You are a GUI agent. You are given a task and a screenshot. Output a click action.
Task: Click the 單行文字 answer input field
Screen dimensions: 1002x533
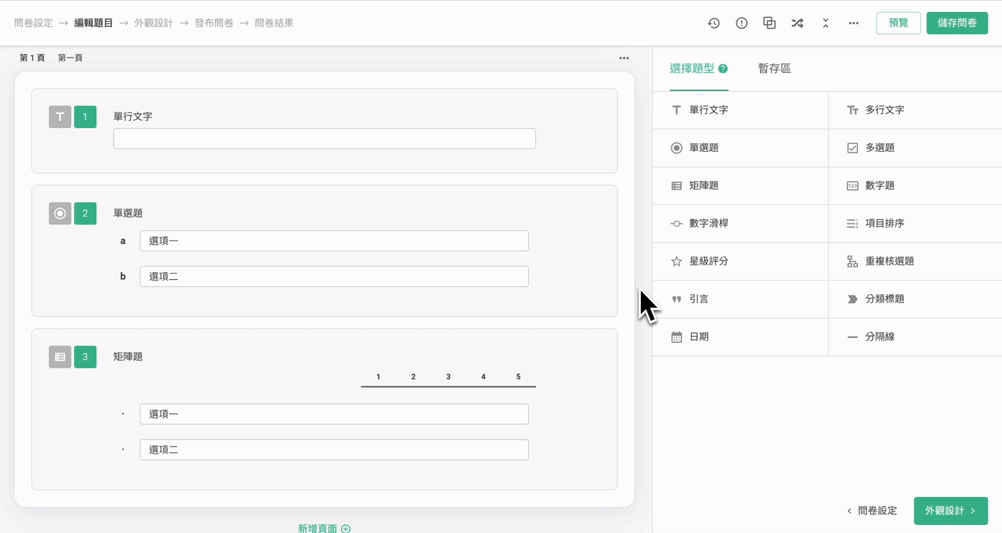point(324,139)
